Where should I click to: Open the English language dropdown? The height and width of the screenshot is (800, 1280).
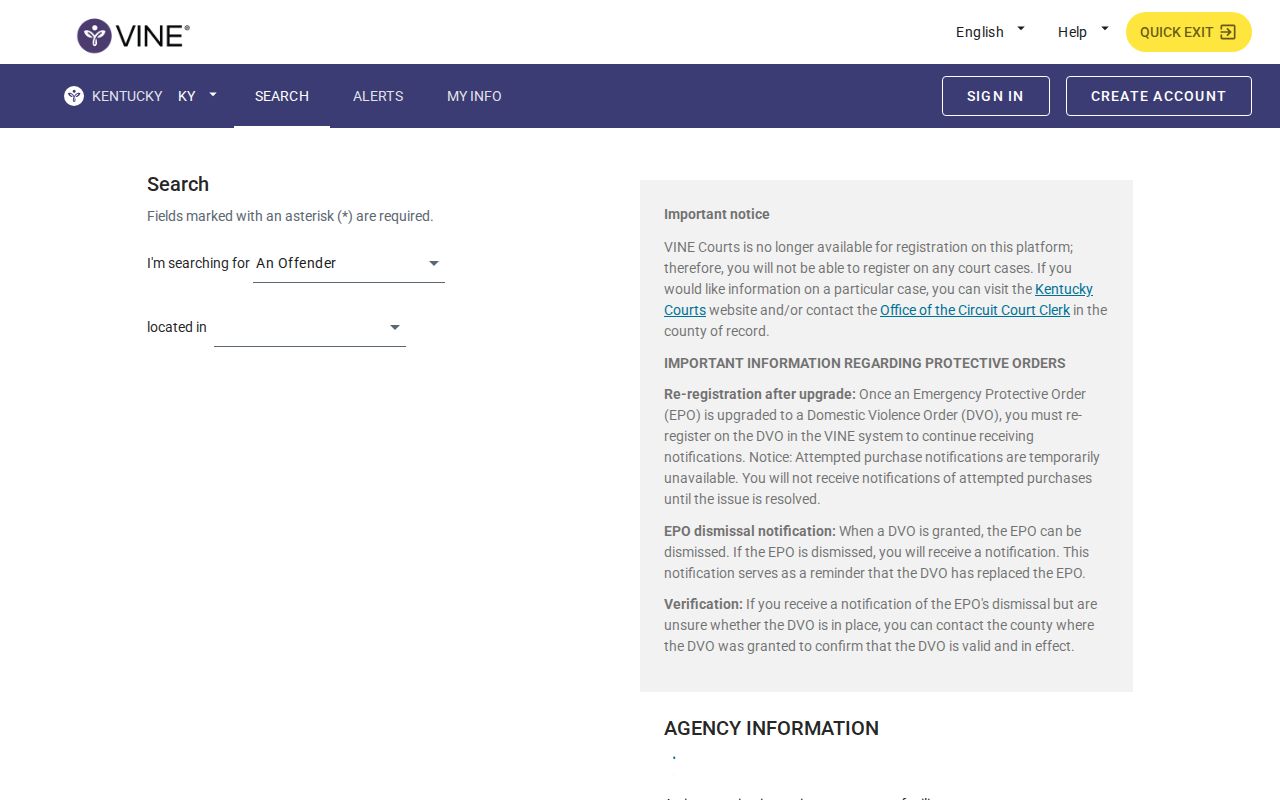990,32
